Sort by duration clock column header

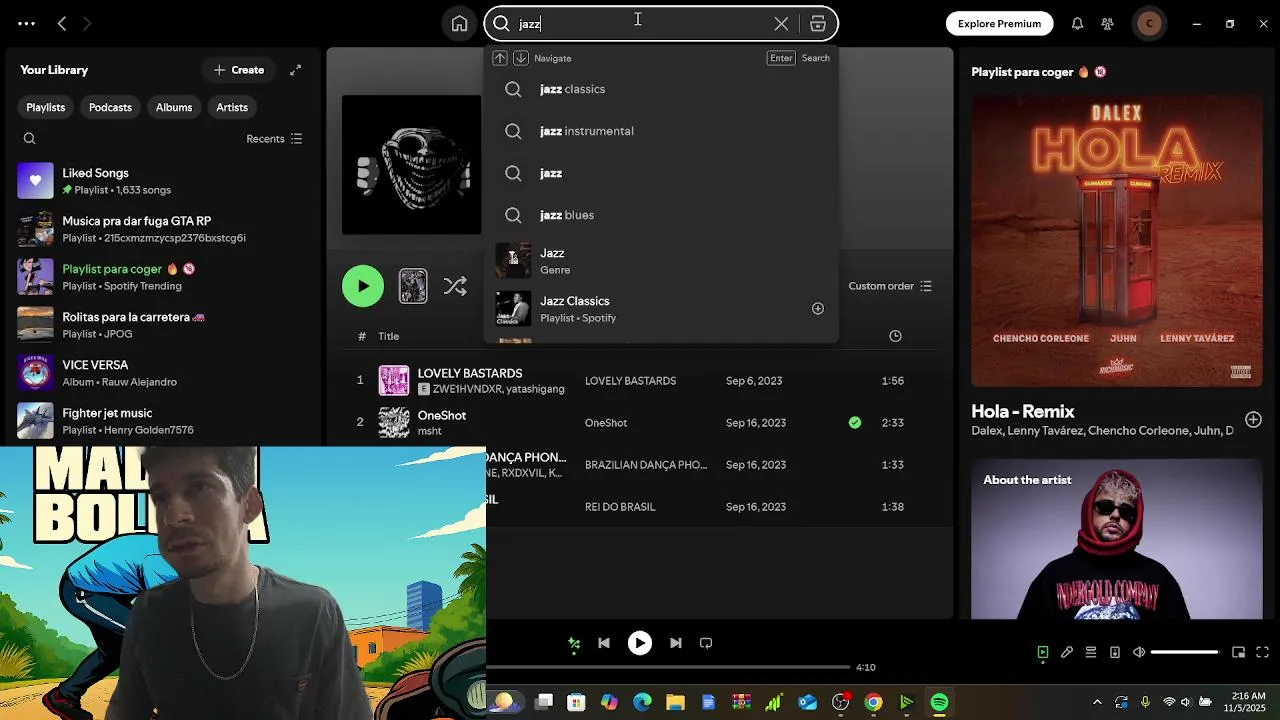[x=895, y=336]
